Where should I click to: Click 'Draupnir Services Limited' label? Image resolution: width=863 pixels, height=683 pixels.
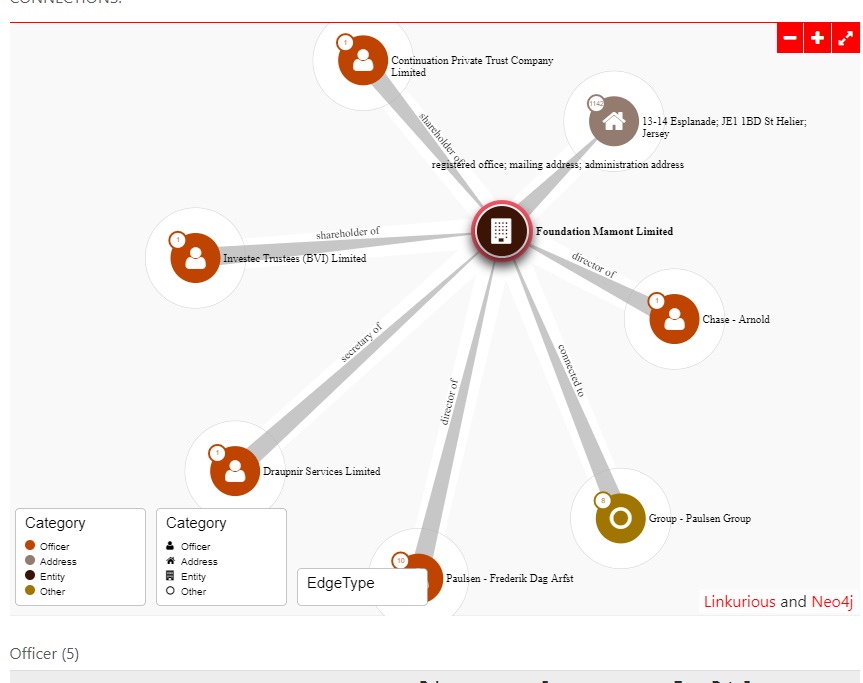tap(321, 471)
